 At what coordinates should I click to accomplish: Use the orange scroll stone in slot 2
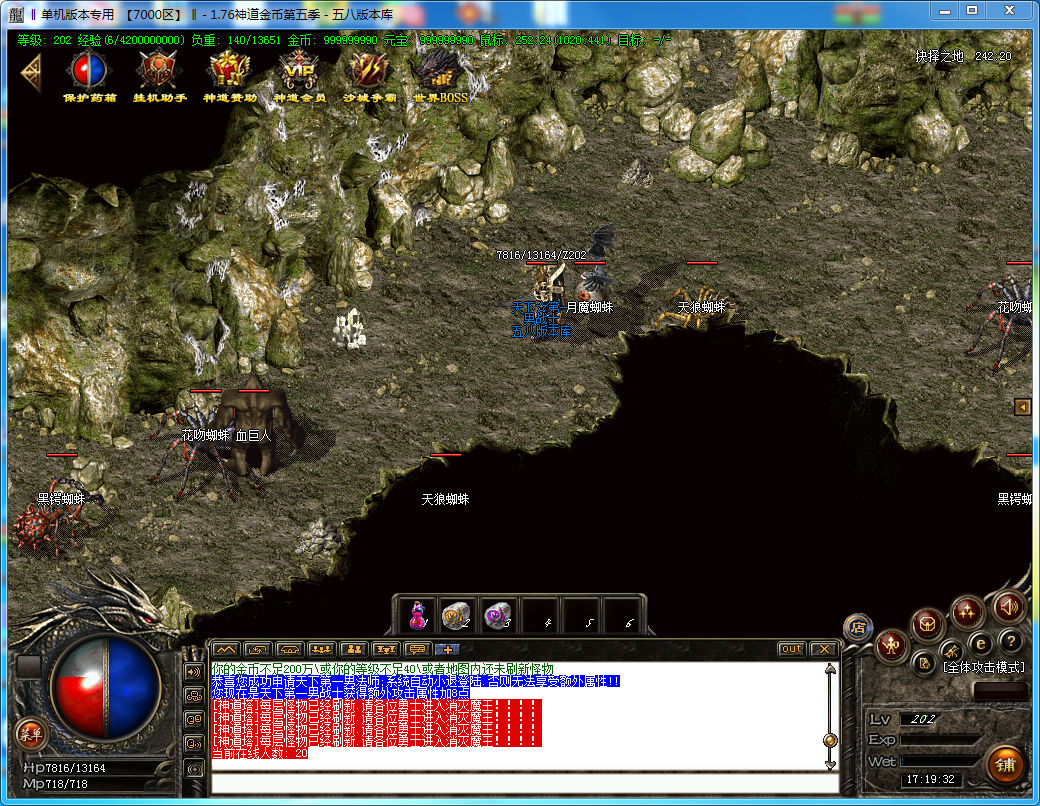tap(456, 616)
